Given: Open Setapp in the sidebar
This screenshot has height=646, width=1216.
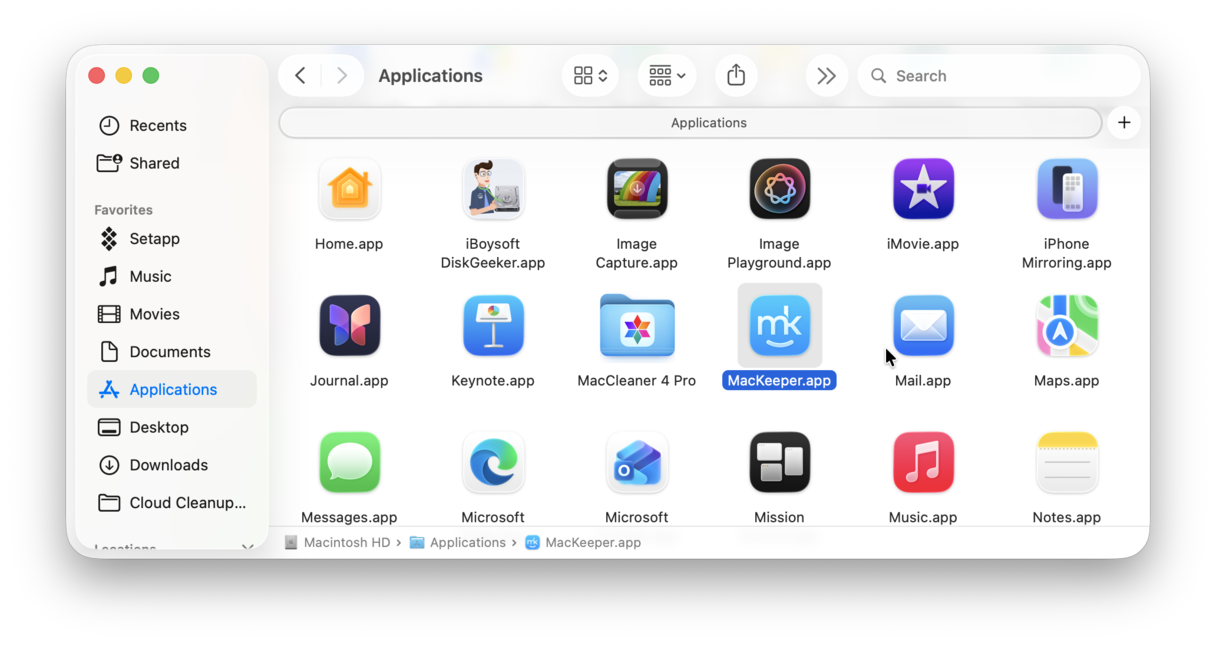Looking at the screenshot, I should coord(172,239).
